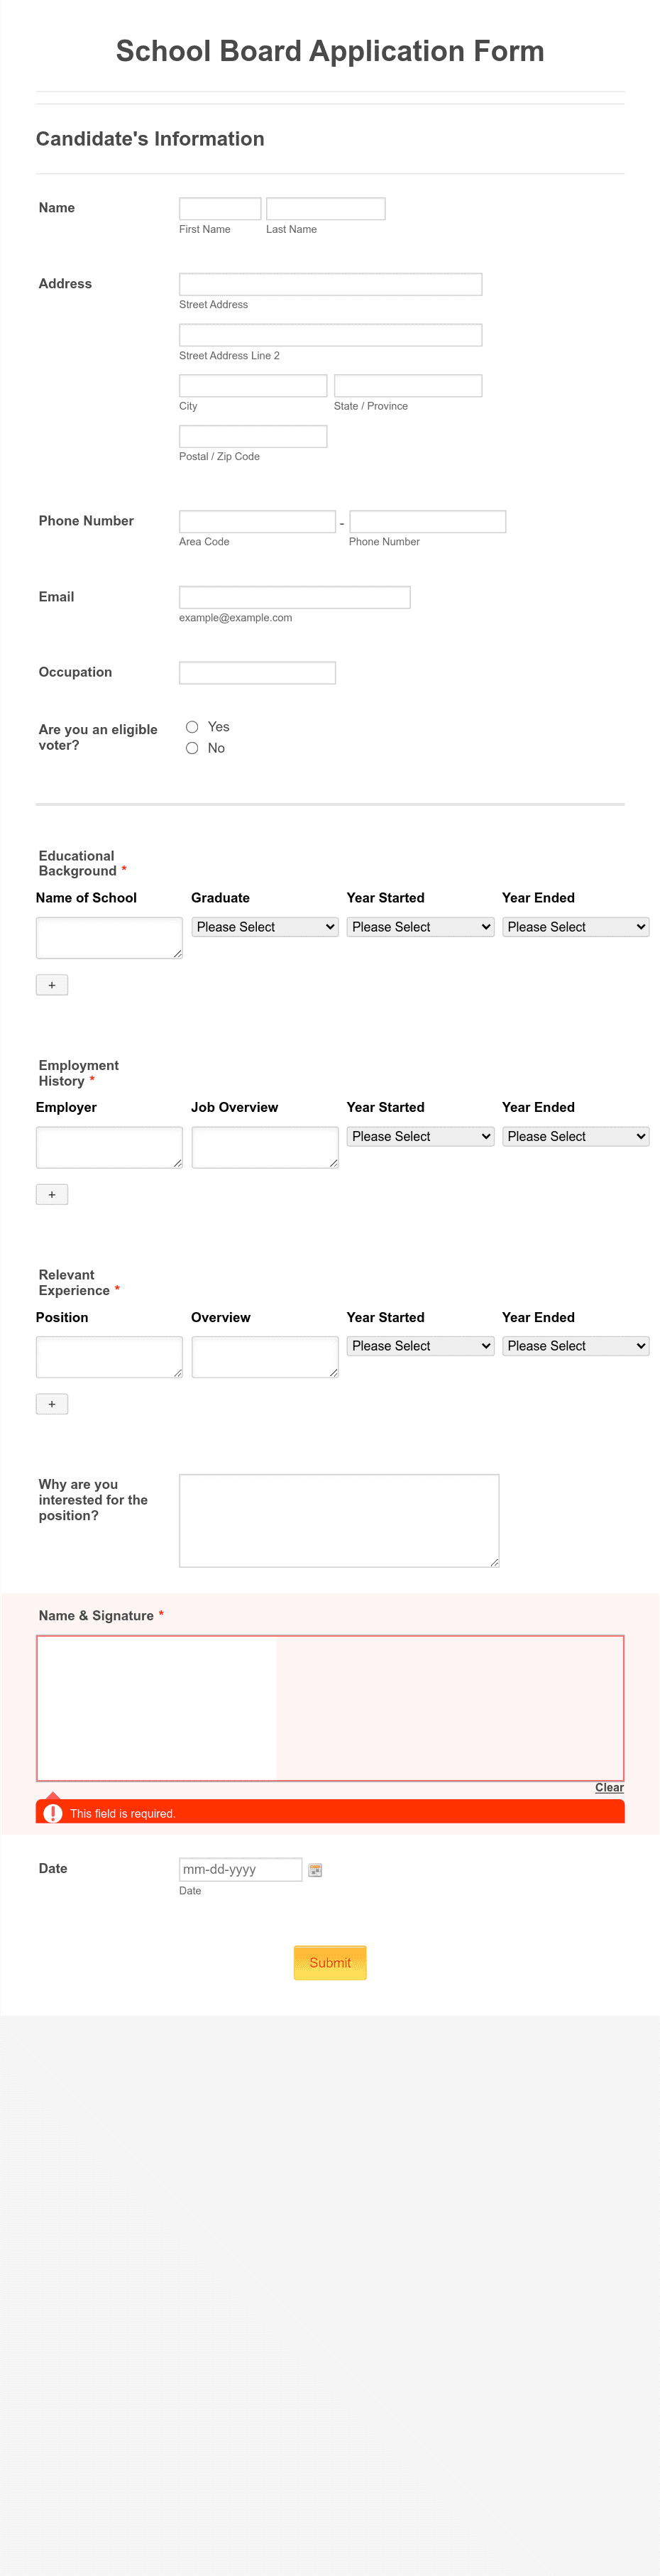
Task: Add another row with Educational Background plus button
Action: tap(52, 984)
